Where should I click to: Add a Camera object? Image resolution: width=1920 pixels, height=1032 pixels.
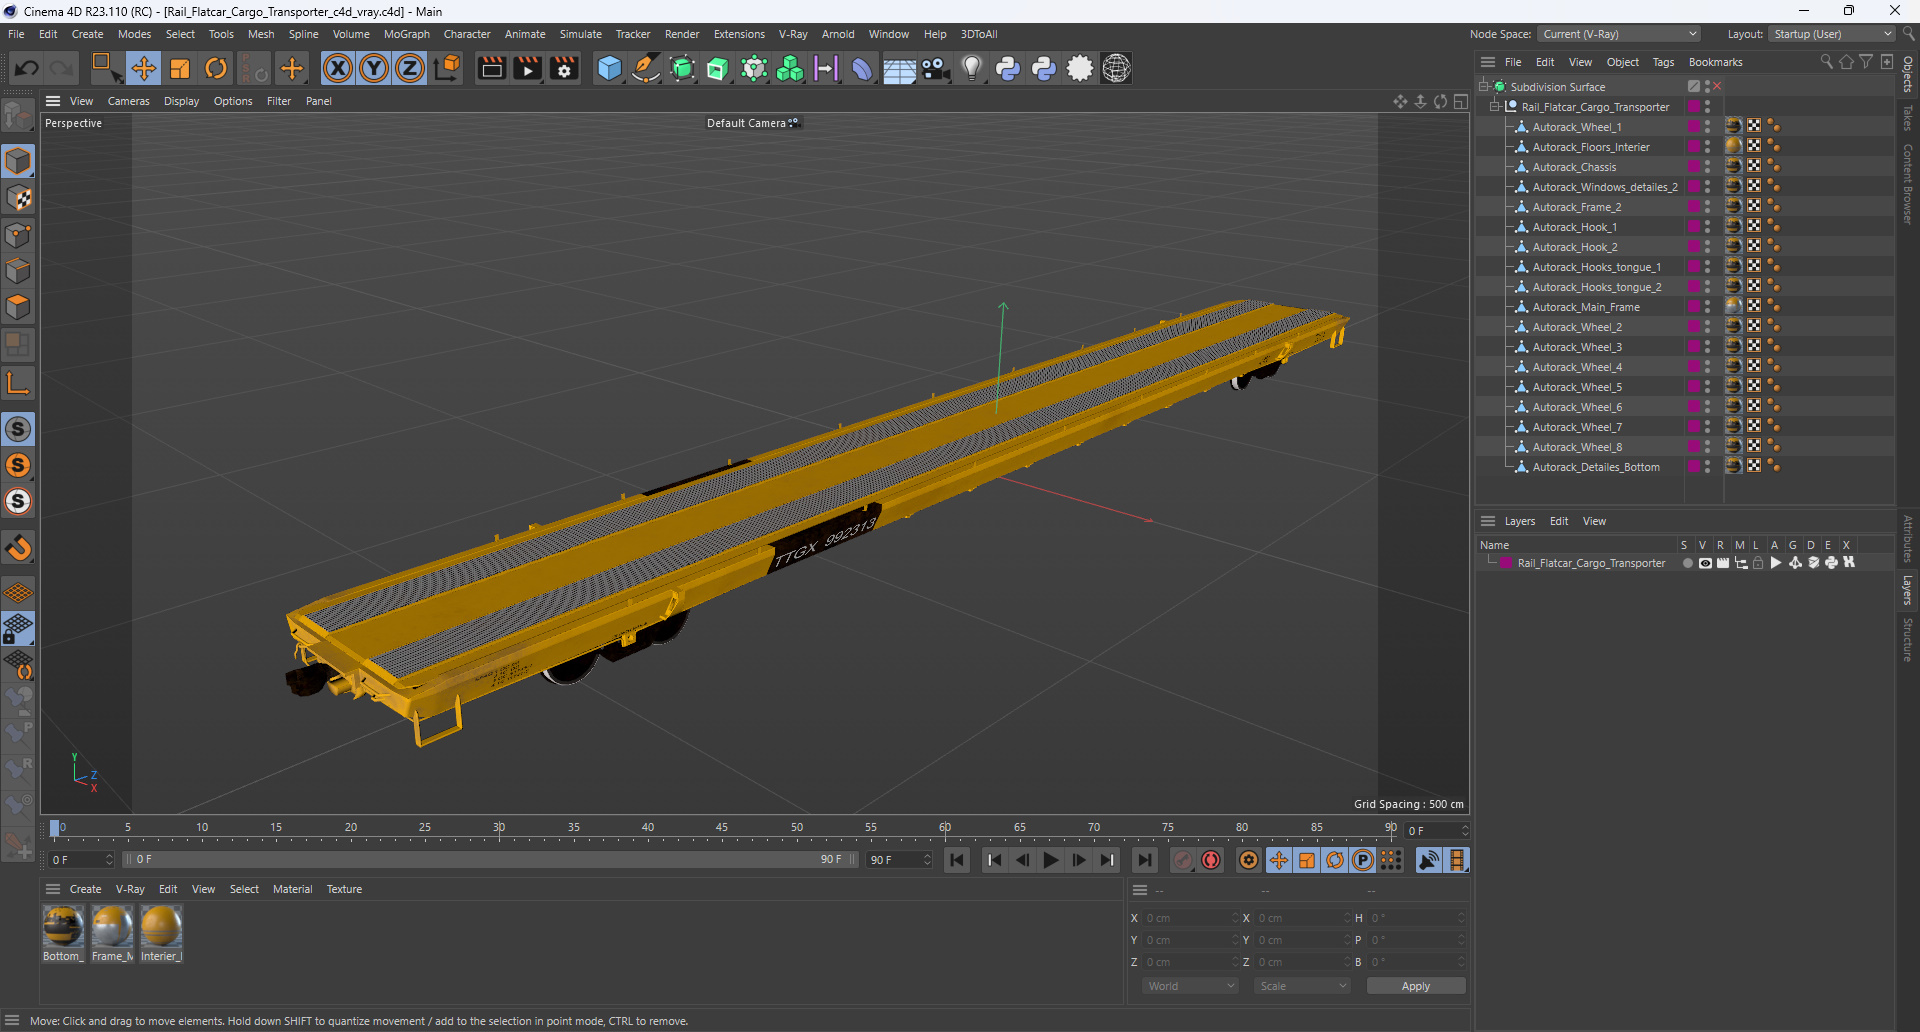pos(935,68)
